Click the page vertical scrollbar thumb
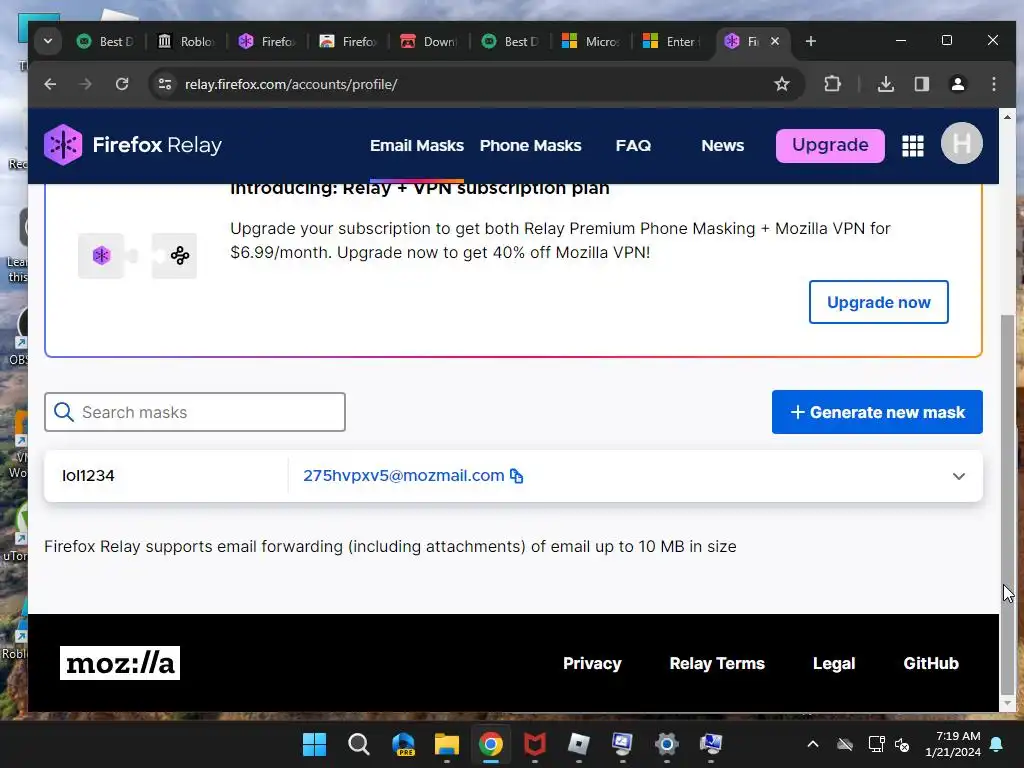The image size is (1024, 768). [1008, 505]
